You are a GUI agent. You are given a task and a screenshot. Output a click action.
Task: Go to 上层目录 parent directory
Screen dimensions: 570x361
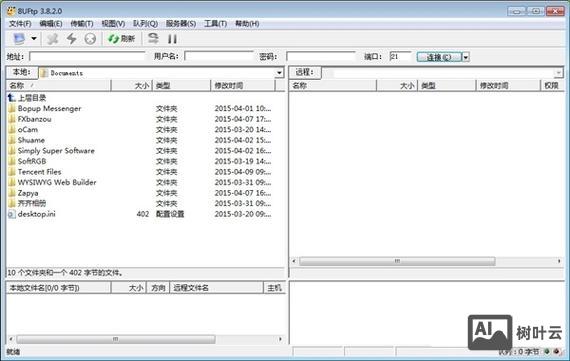click(32, 98)
